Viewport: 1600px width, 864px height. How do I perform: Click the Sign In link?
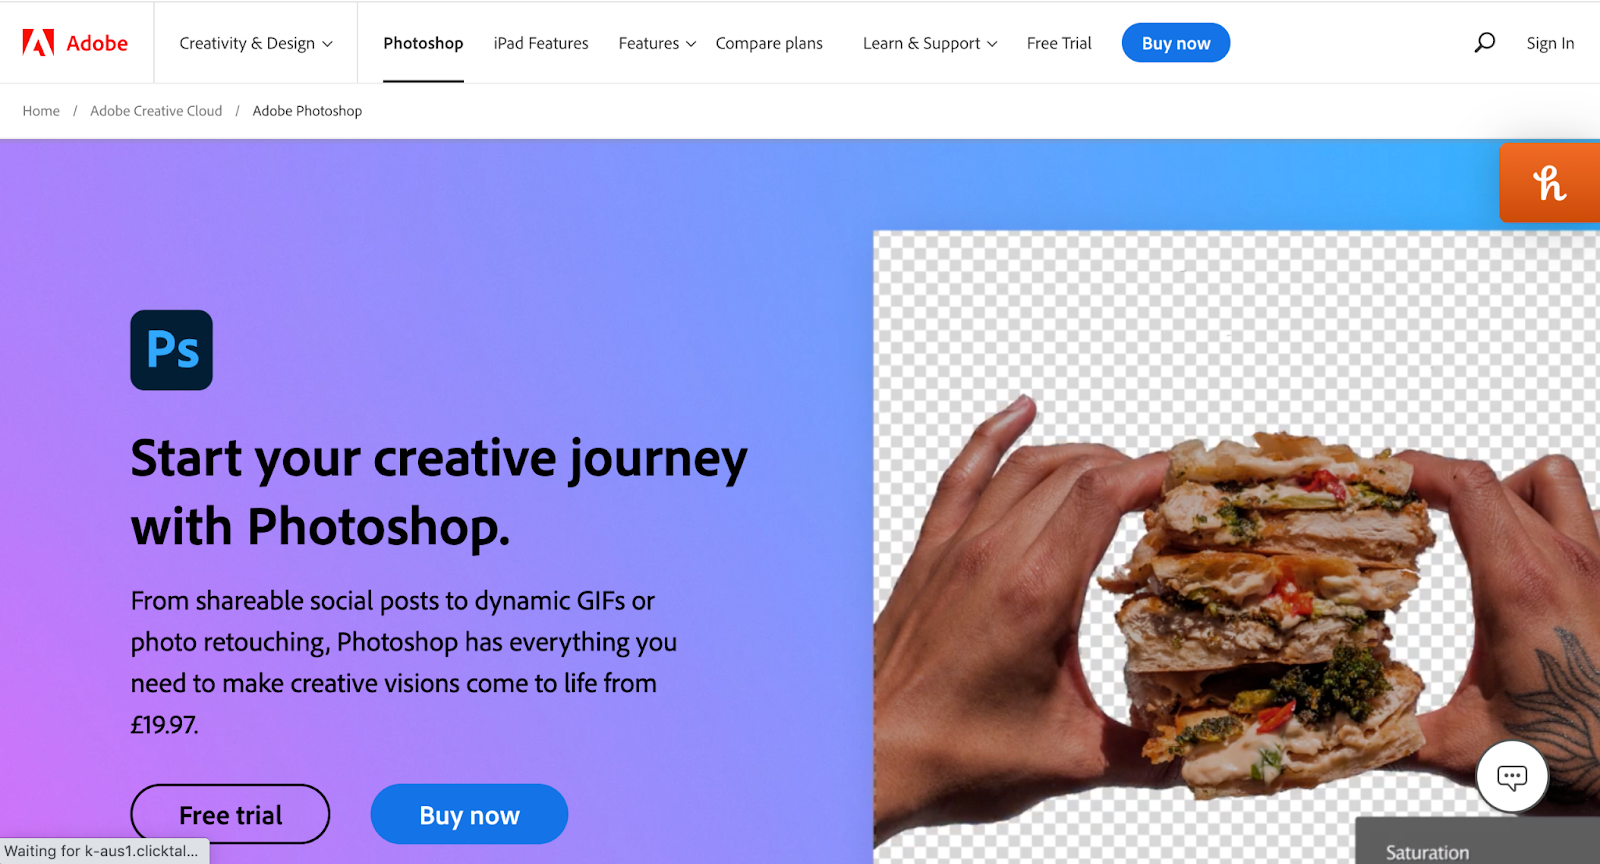[1550, 43]
